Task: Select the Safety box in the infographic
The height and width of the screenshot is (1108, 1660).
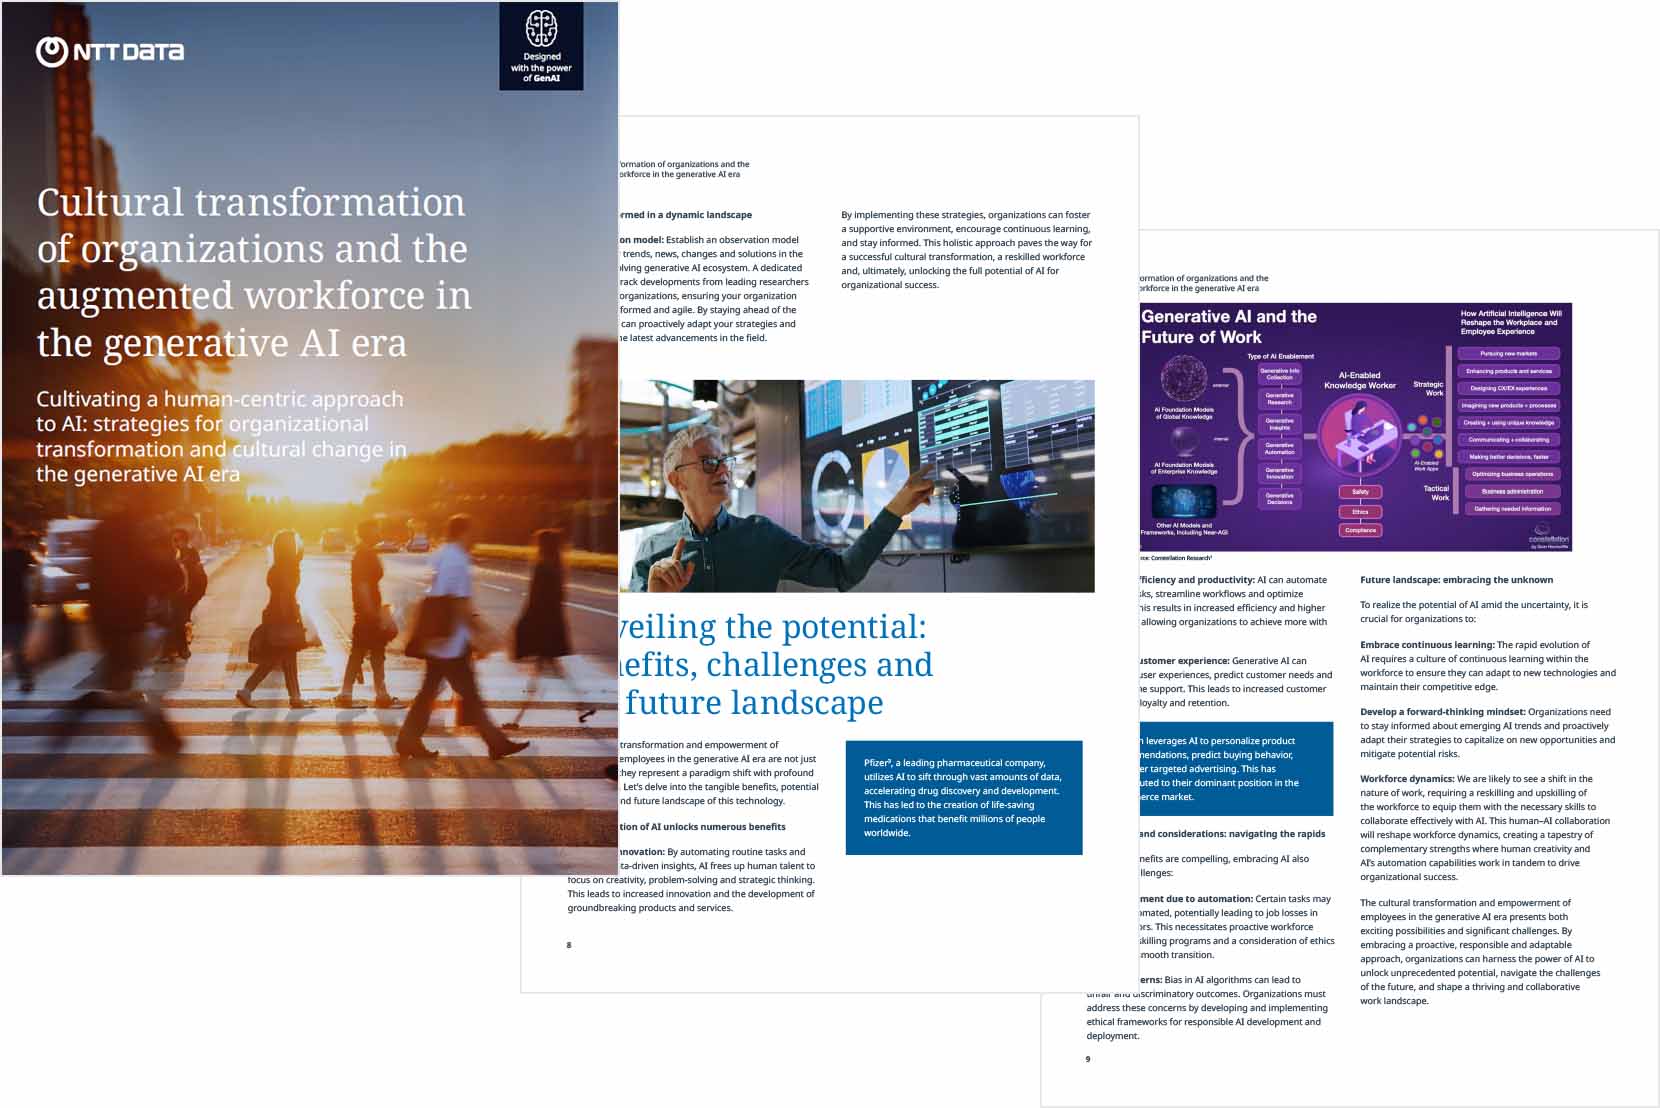Action: (1360, 492)
